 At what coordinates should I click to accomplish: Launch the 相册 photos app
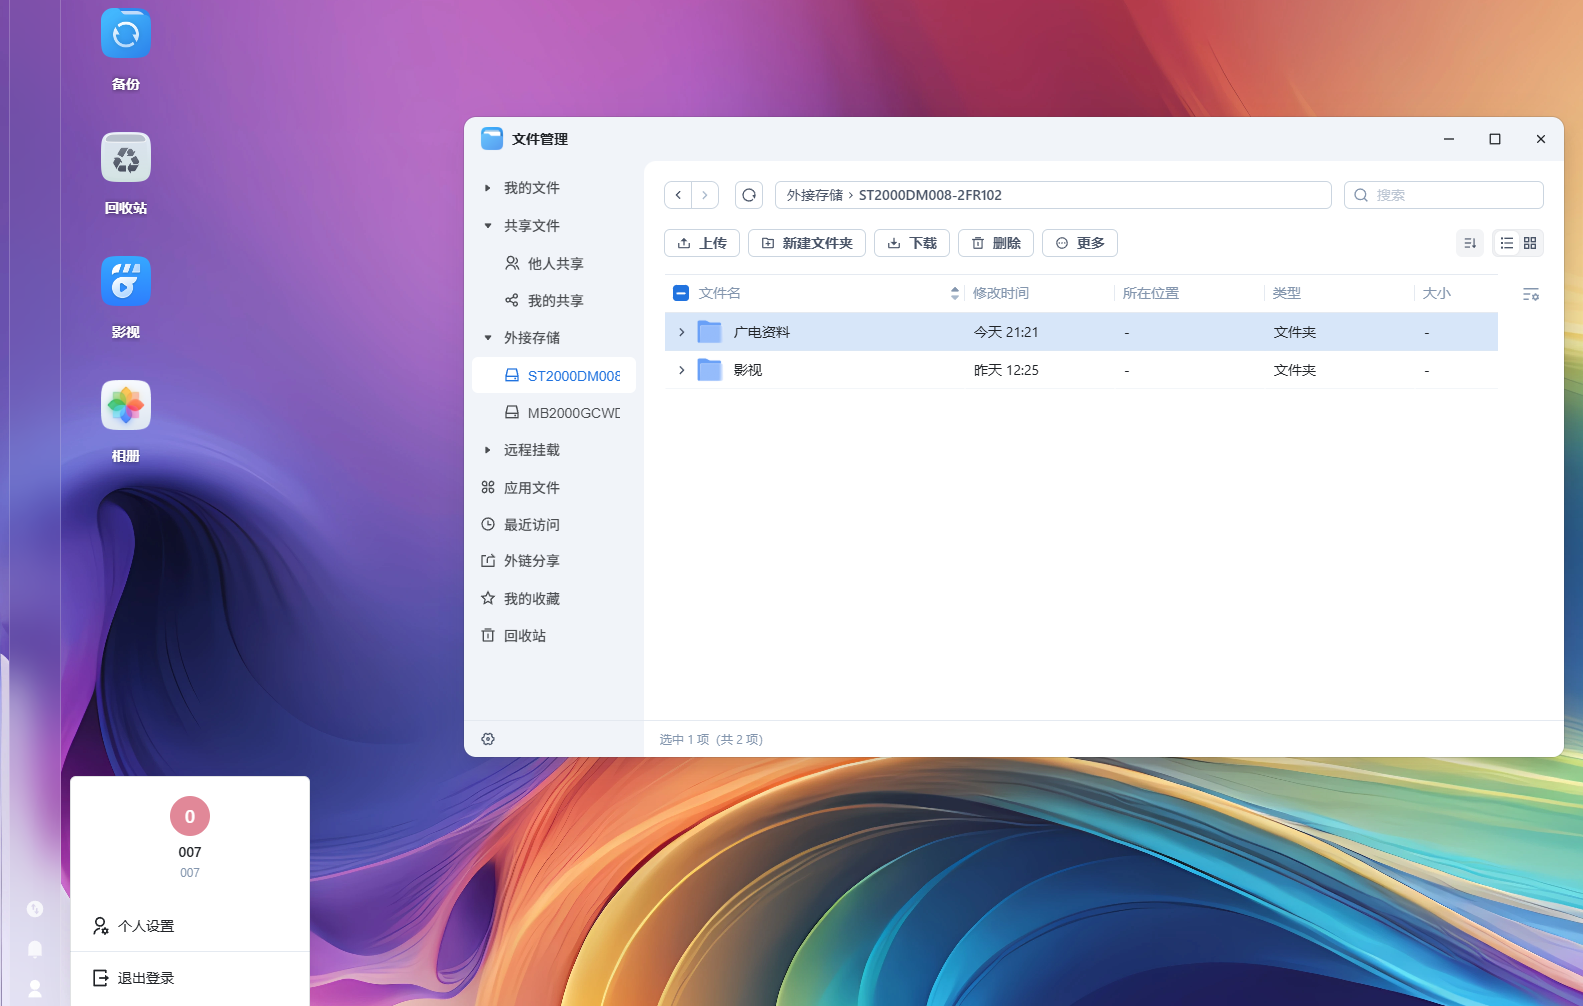[x=126, y=406]
